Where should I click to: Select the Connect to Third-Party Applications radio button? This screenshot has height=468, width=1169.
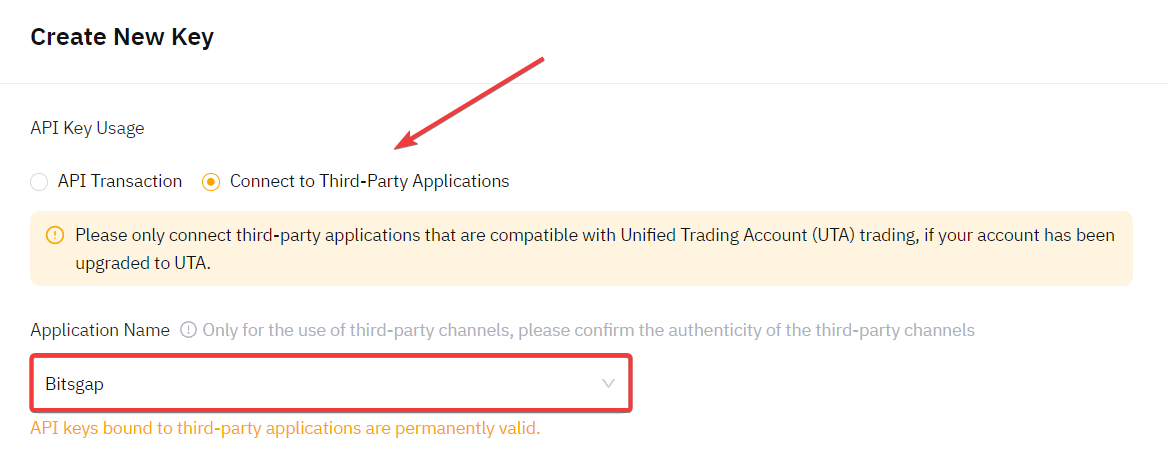click(211, 182)
